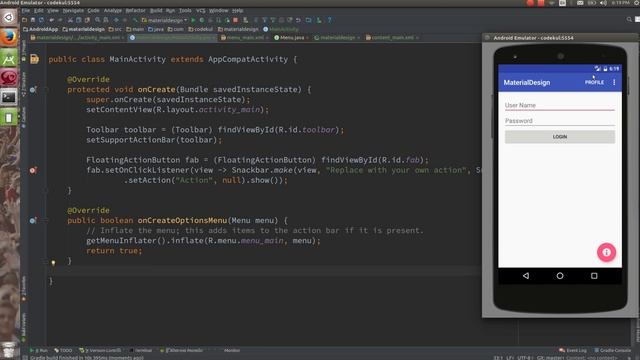
Task: Click the Open folder toolbar icon
Action: pyautogui.click(x=24, y=20)
